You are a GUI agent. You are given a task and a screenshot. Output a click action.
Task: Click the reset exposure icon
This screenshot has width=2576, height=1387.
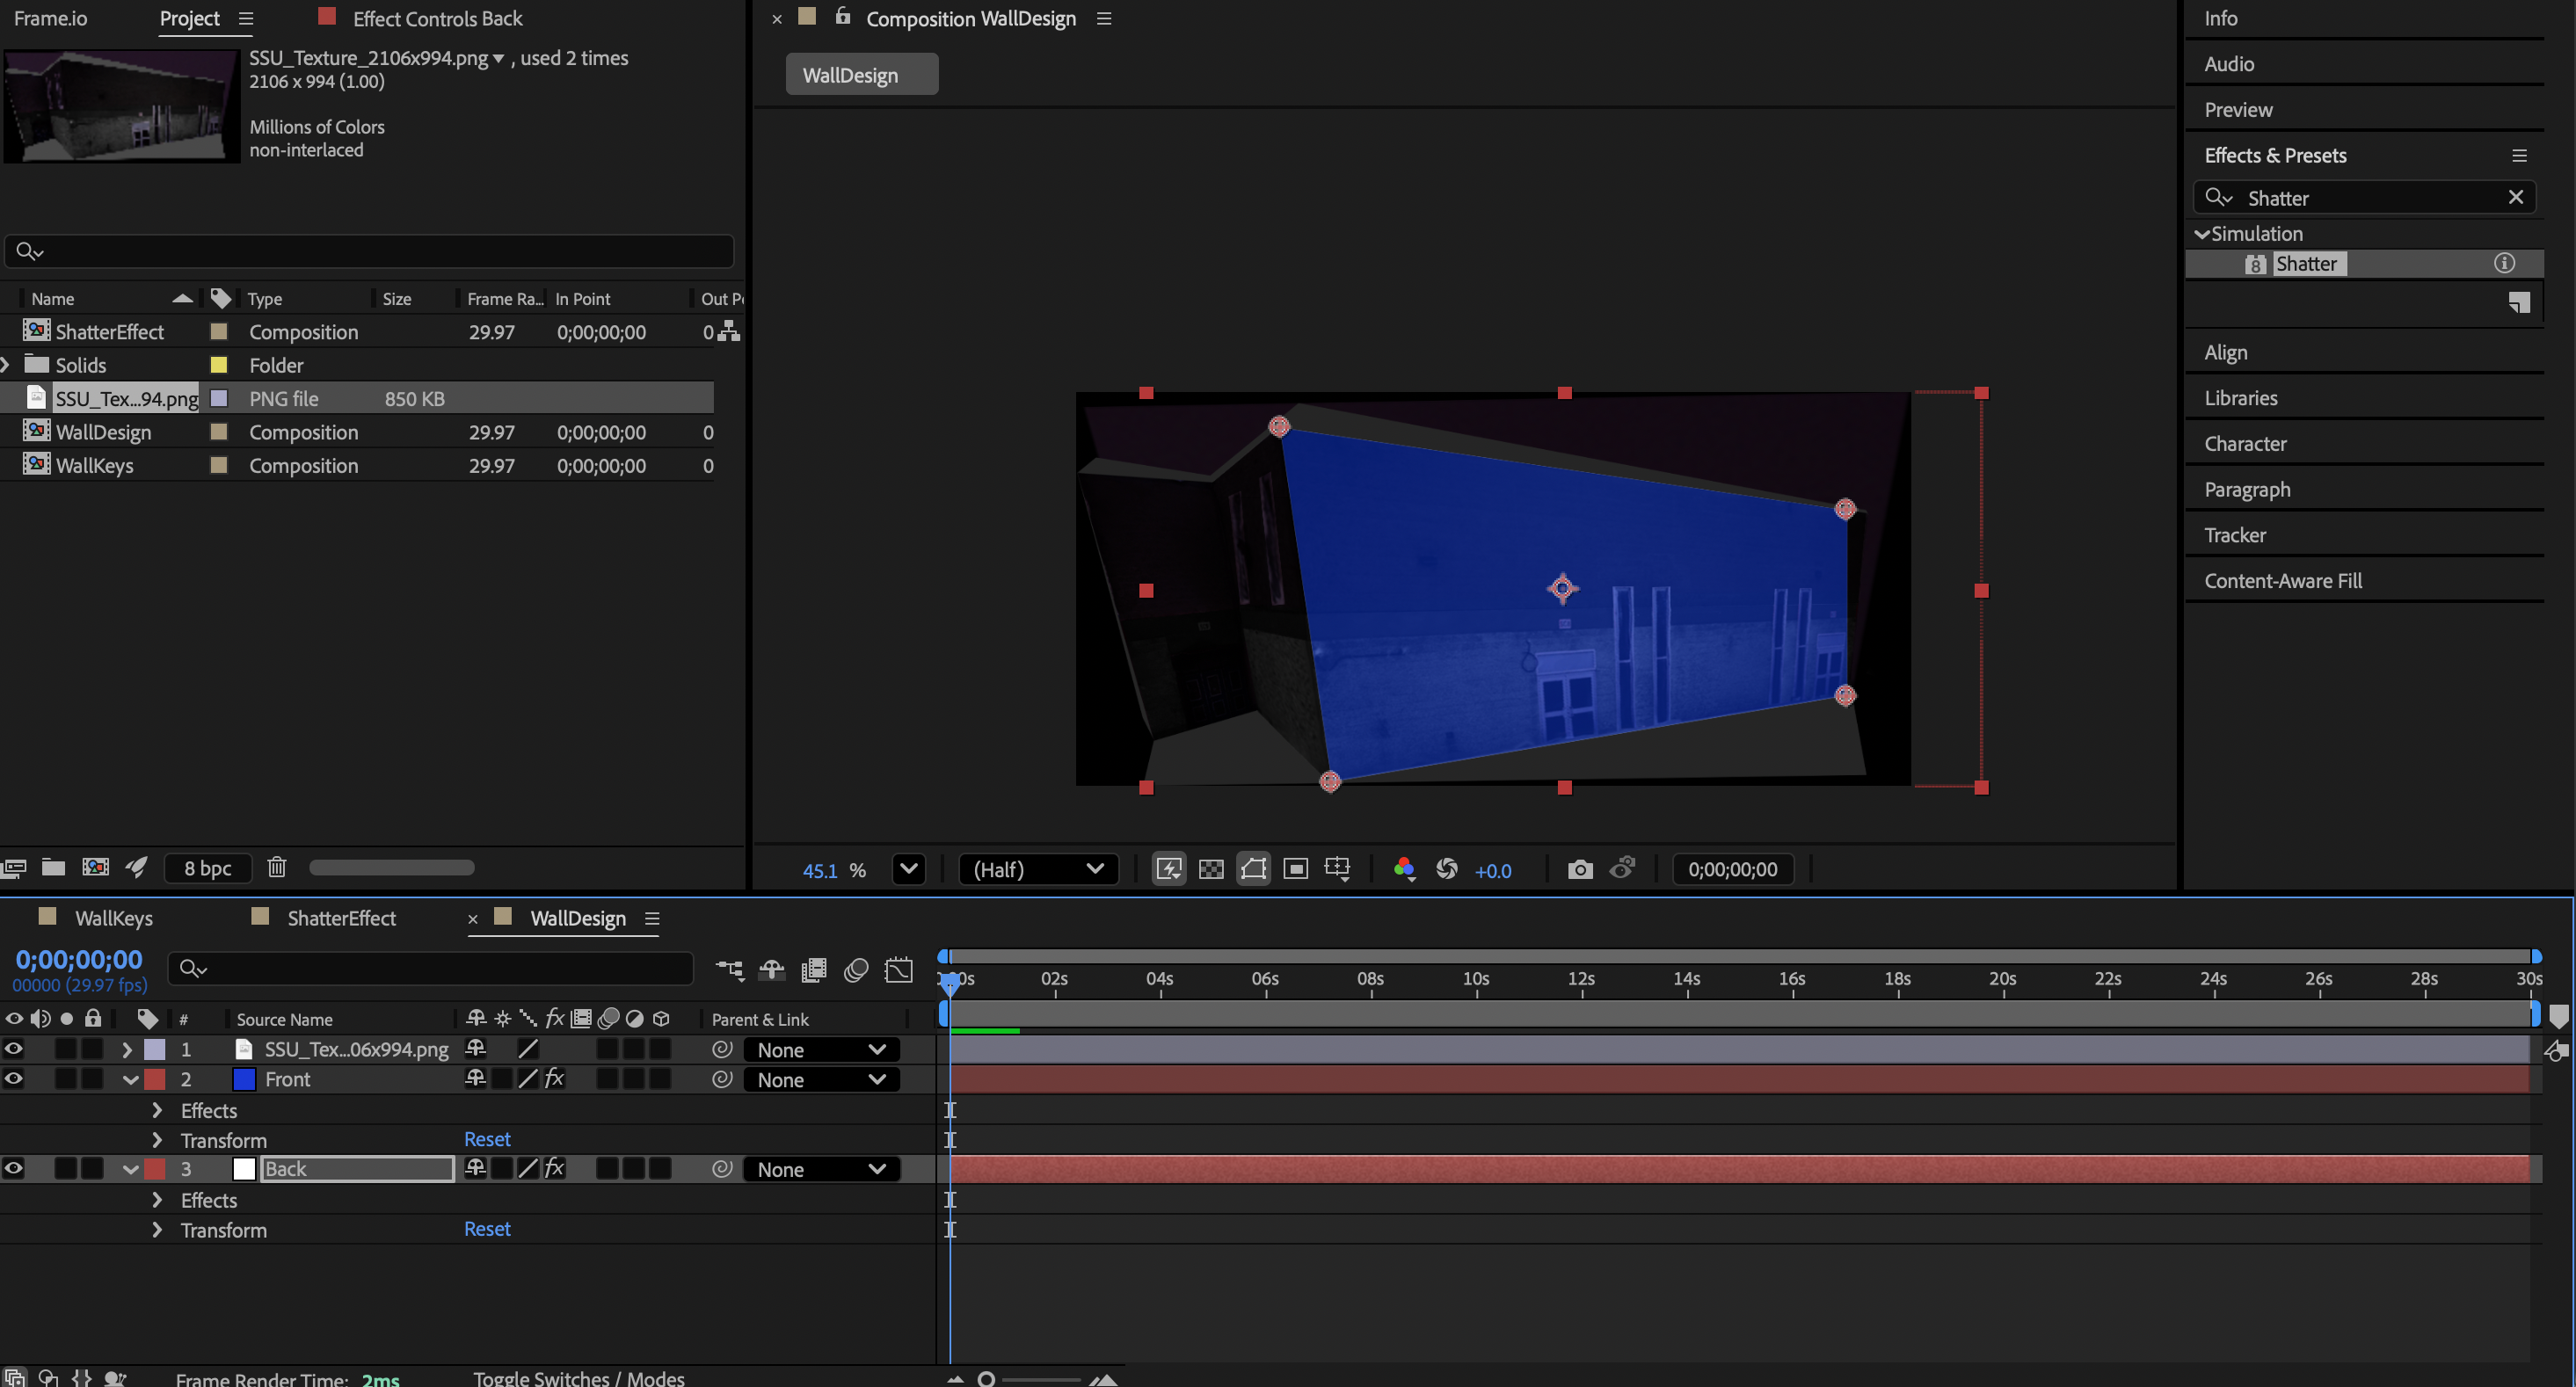pyautogui.click(x=1446, y=869)
